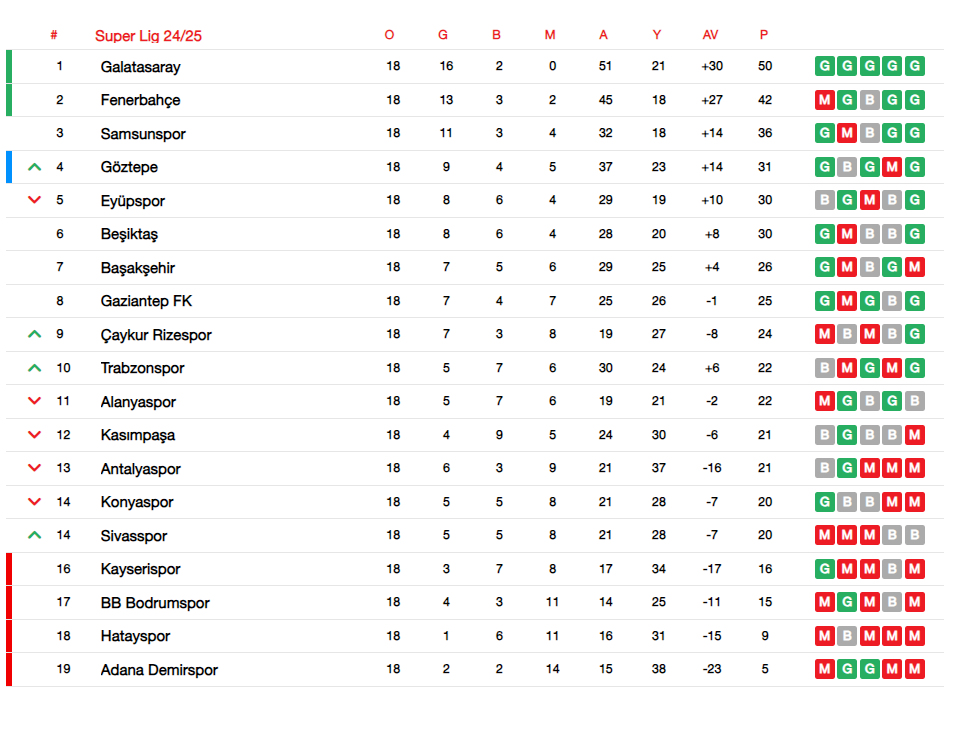956x733 pixels.
Task: Click the O matches played column header
Action: tap(390, 35)
